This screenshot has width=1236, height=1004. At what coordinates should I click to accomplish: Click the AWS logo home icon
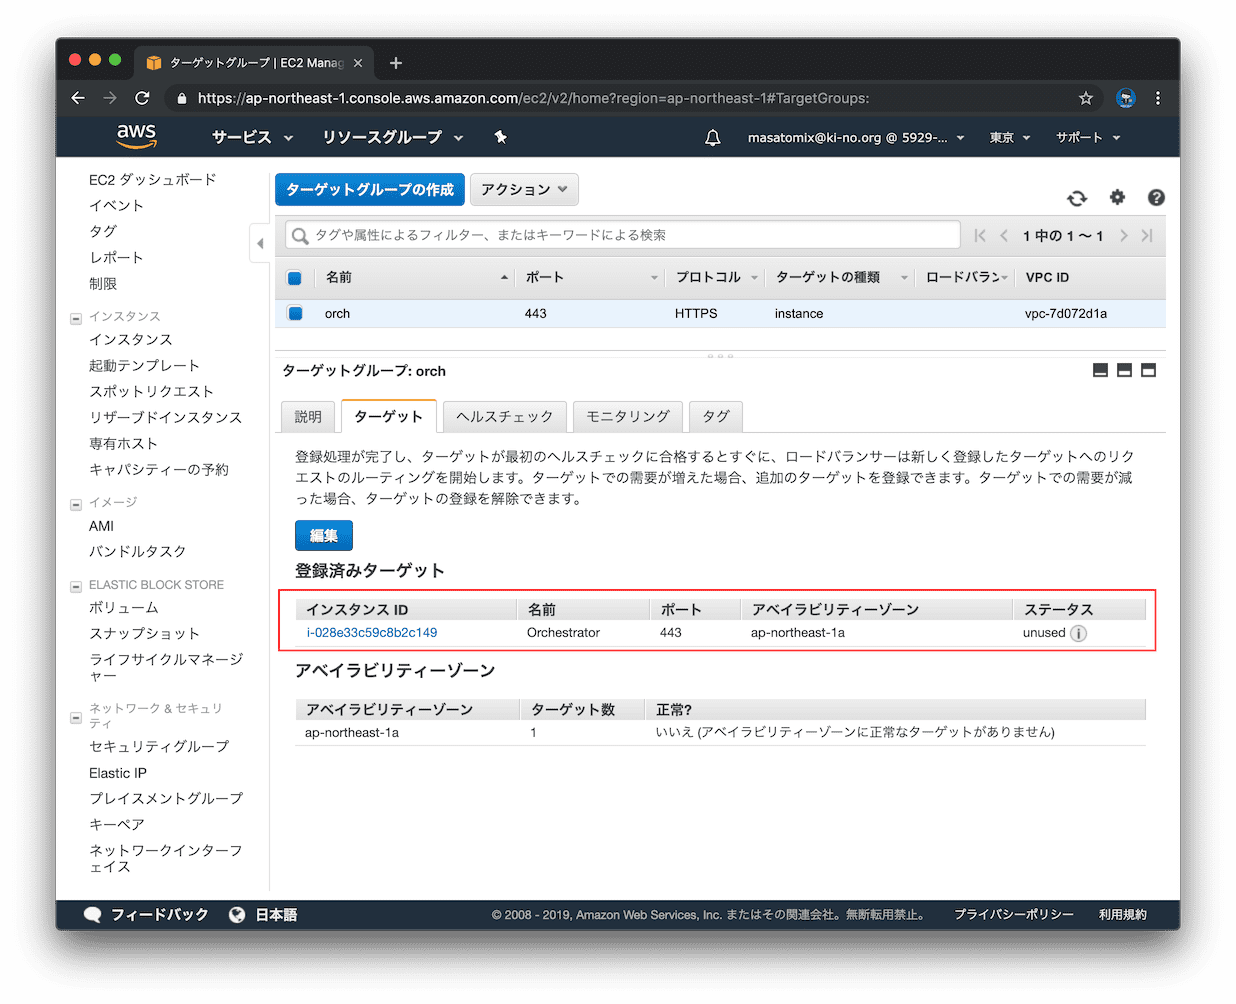[x=136, y=136]
